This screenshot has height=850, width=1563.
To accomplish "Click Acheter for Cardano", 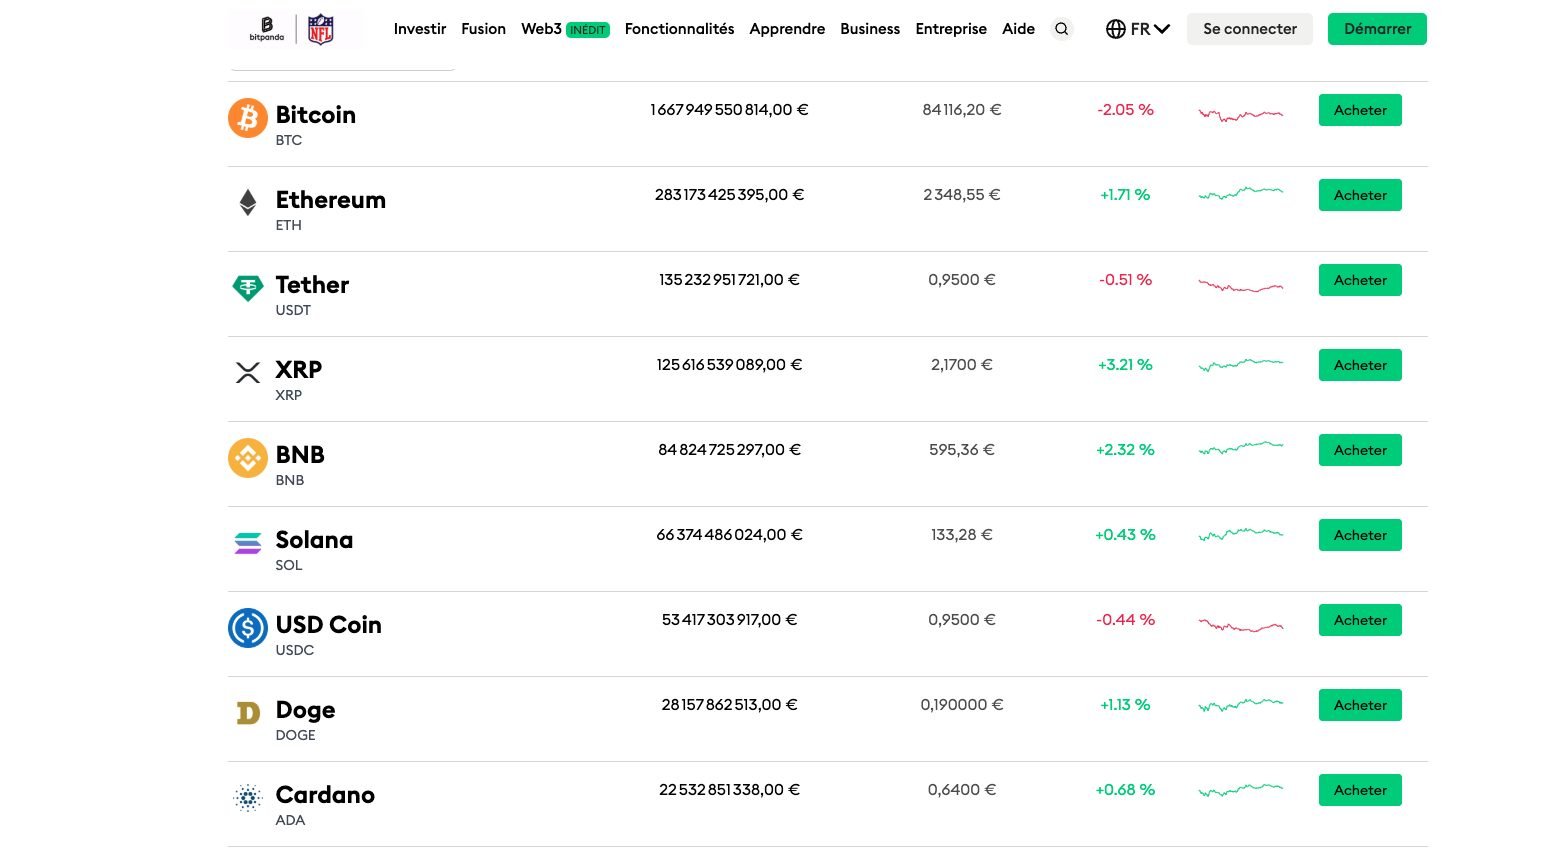I will 1360,790.
